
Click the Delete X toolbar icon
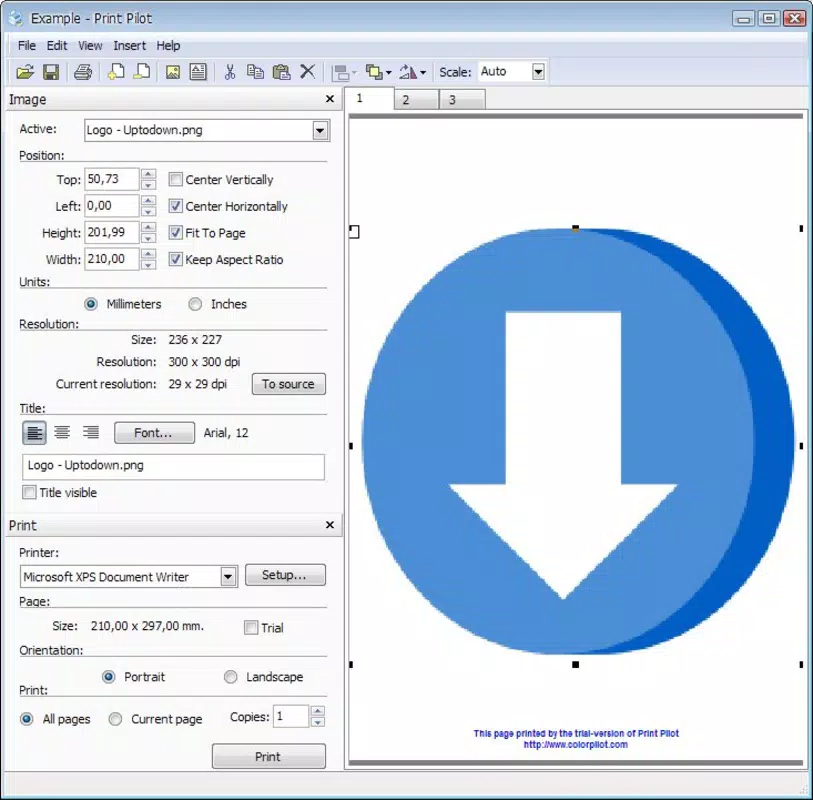(x=308, y=72)
